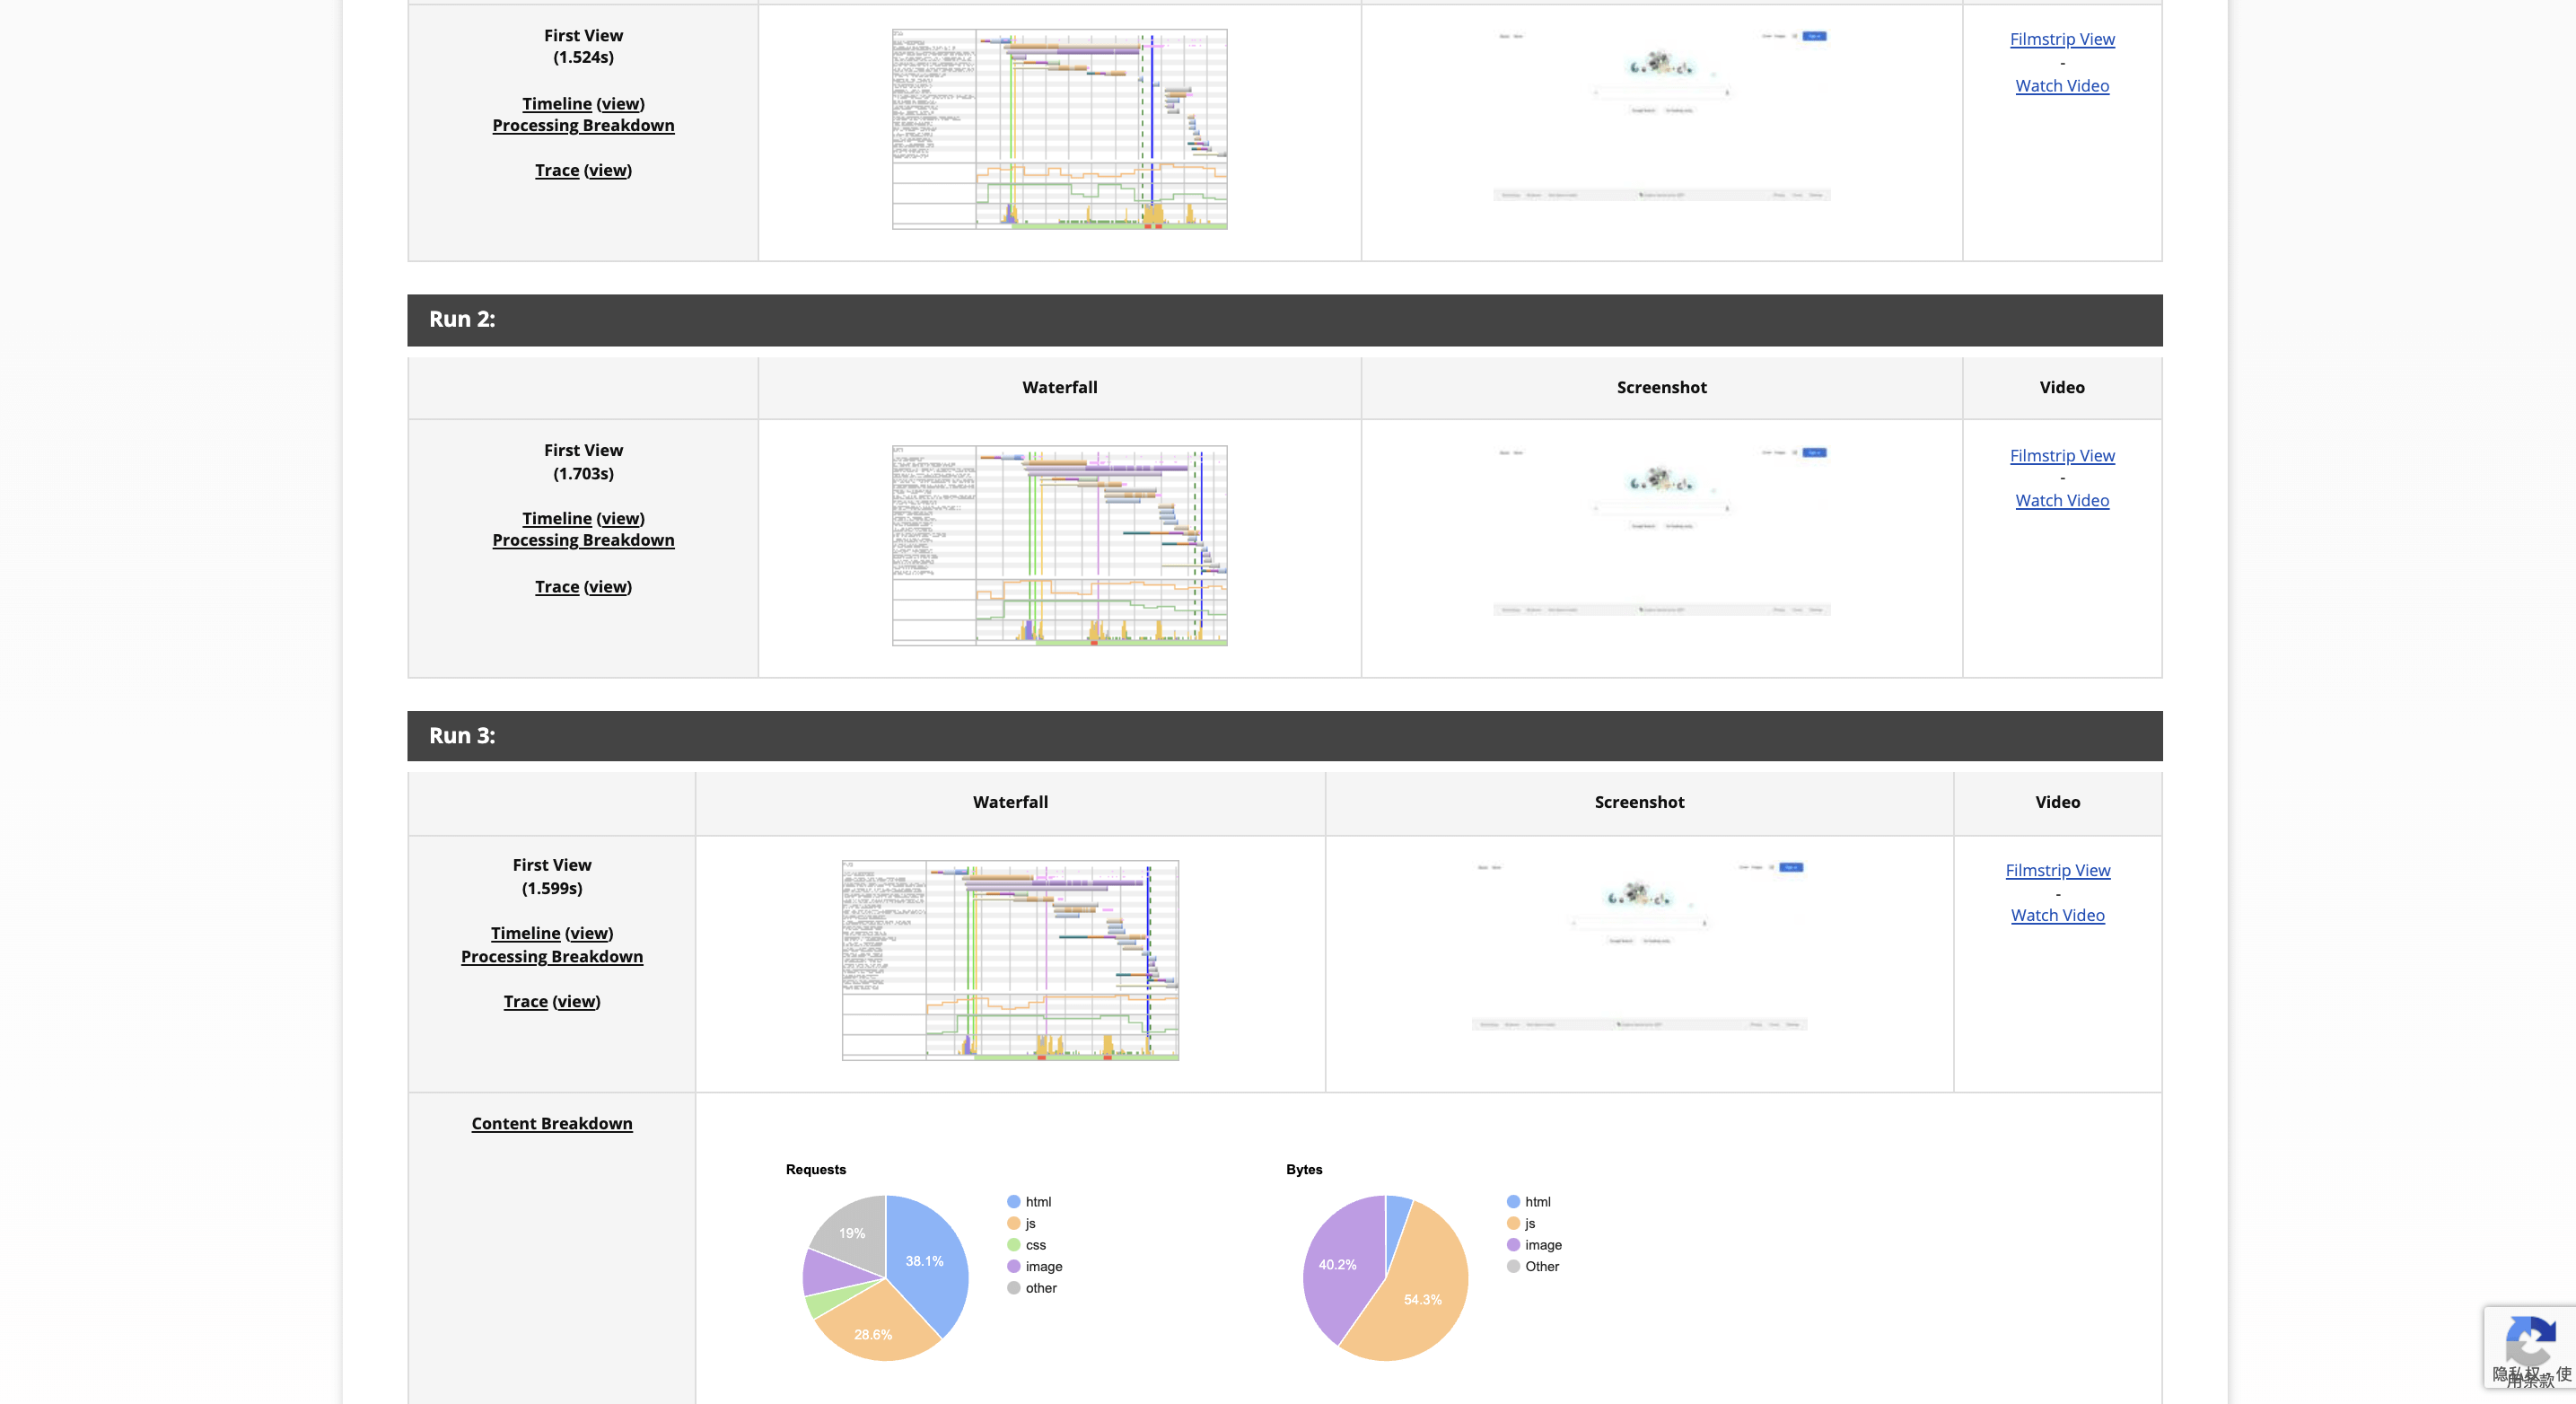Click Run 2 Trace link

(x=556, y=587)
